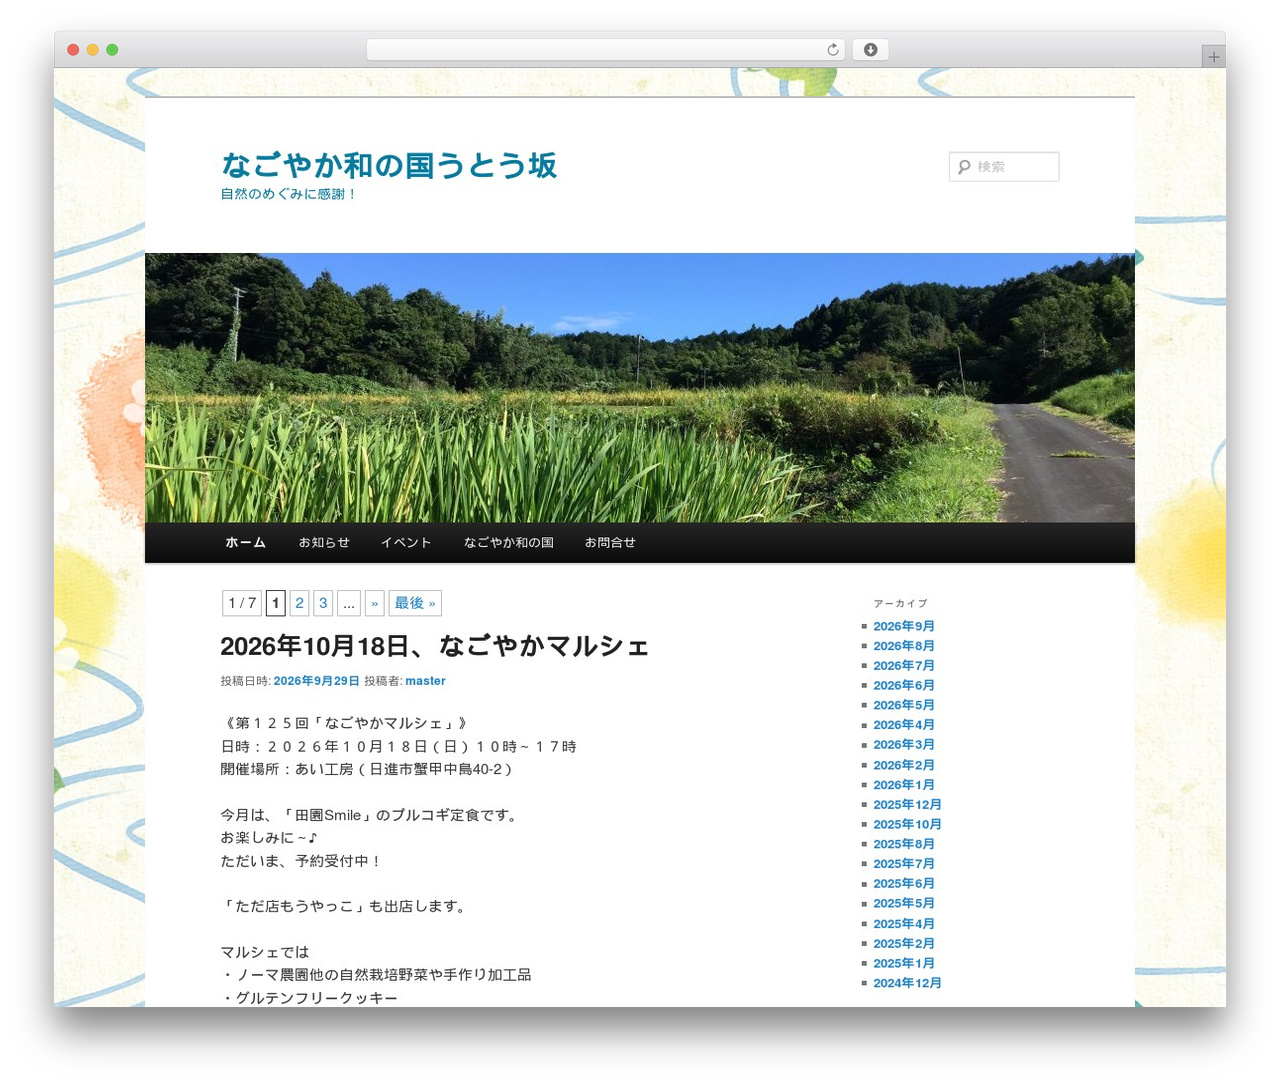Open the 2026年3月 archive
This screenshot has height=1084, width=1280.
[x=904, y=745]
